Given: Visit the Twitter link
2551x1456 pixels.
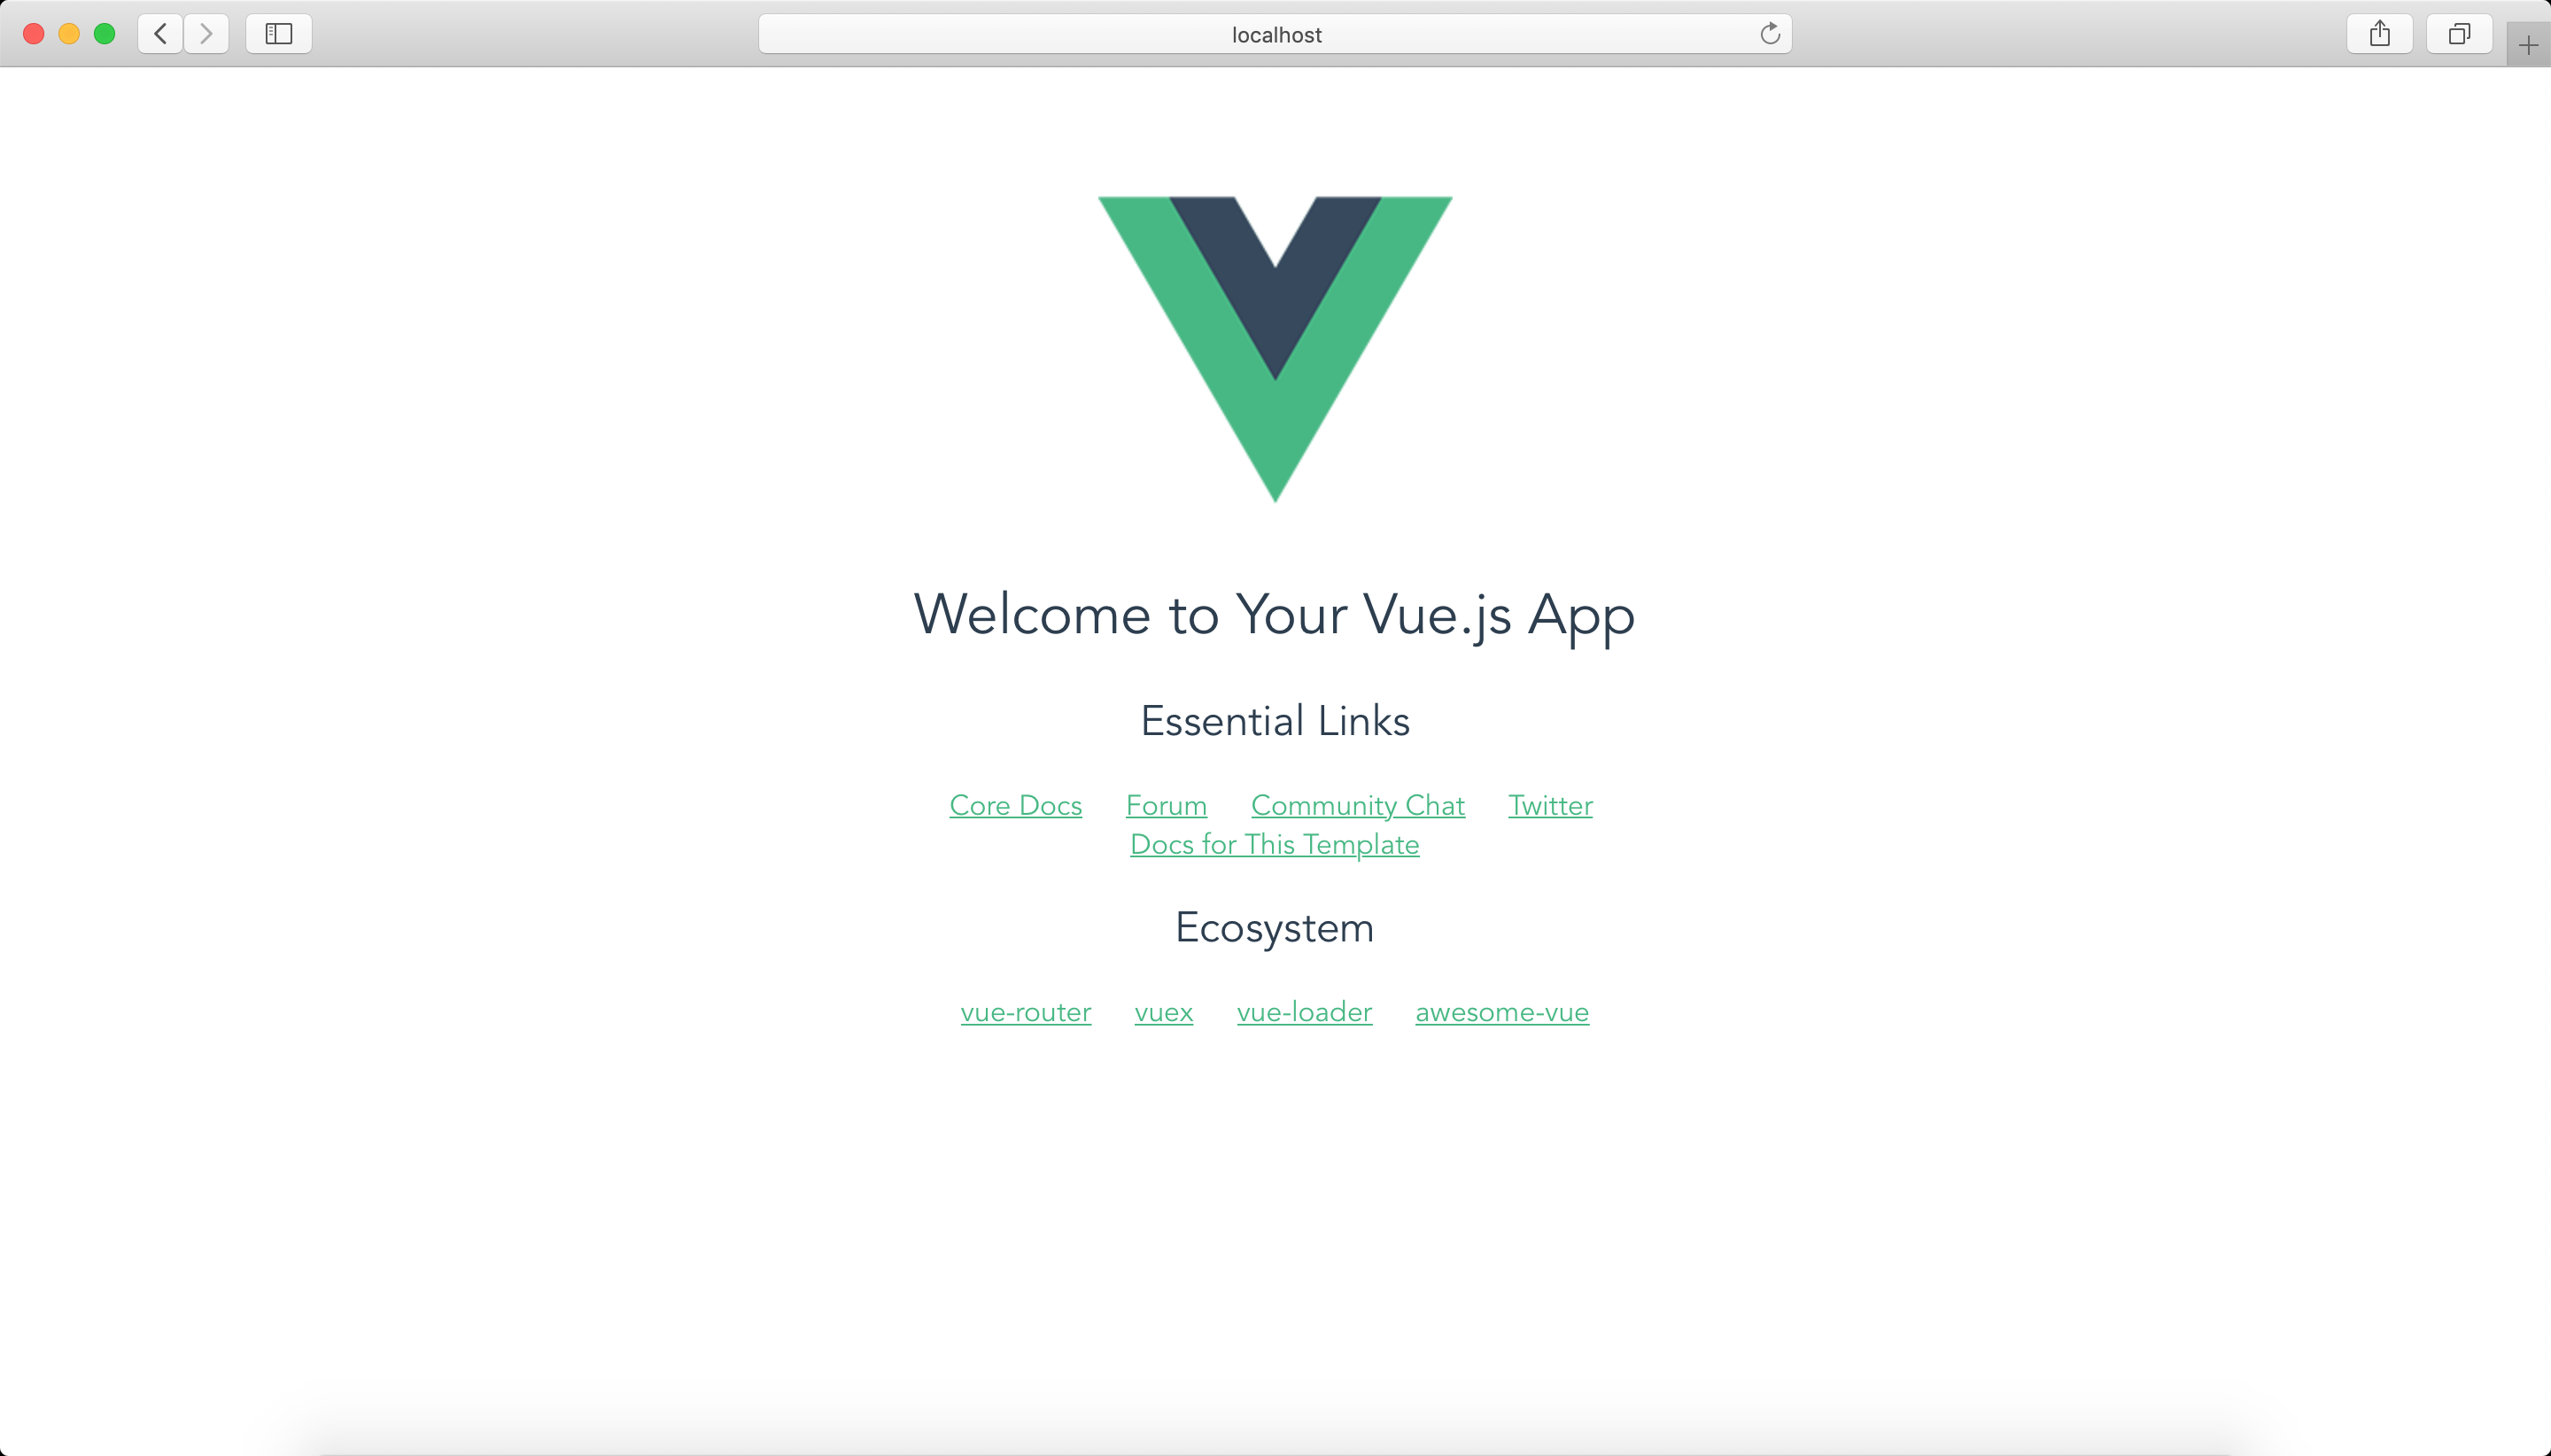Looking at the screenshot, I should coord(1550,805).
